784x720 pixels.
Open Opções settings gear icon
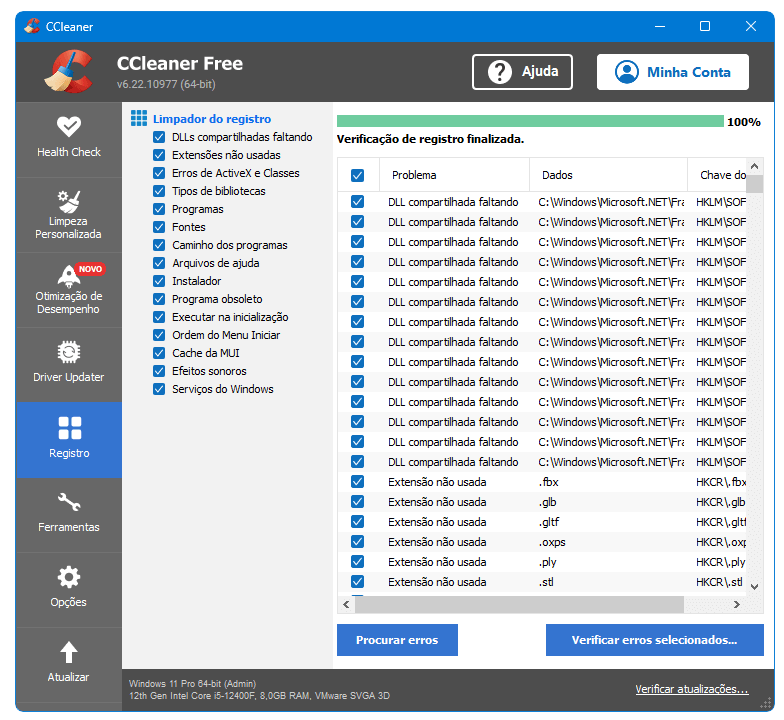pyautogui.click(x=68, y=577)
